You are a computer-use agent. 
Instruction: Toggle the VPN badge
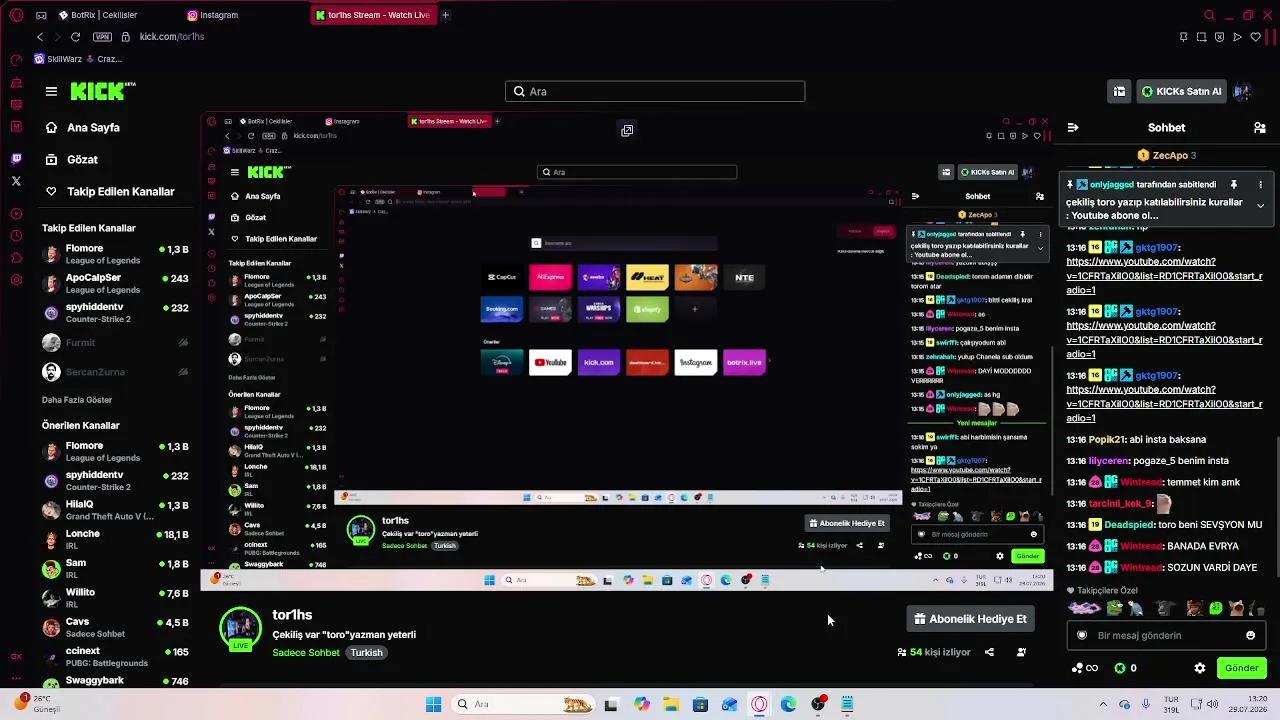click(102, 37)
